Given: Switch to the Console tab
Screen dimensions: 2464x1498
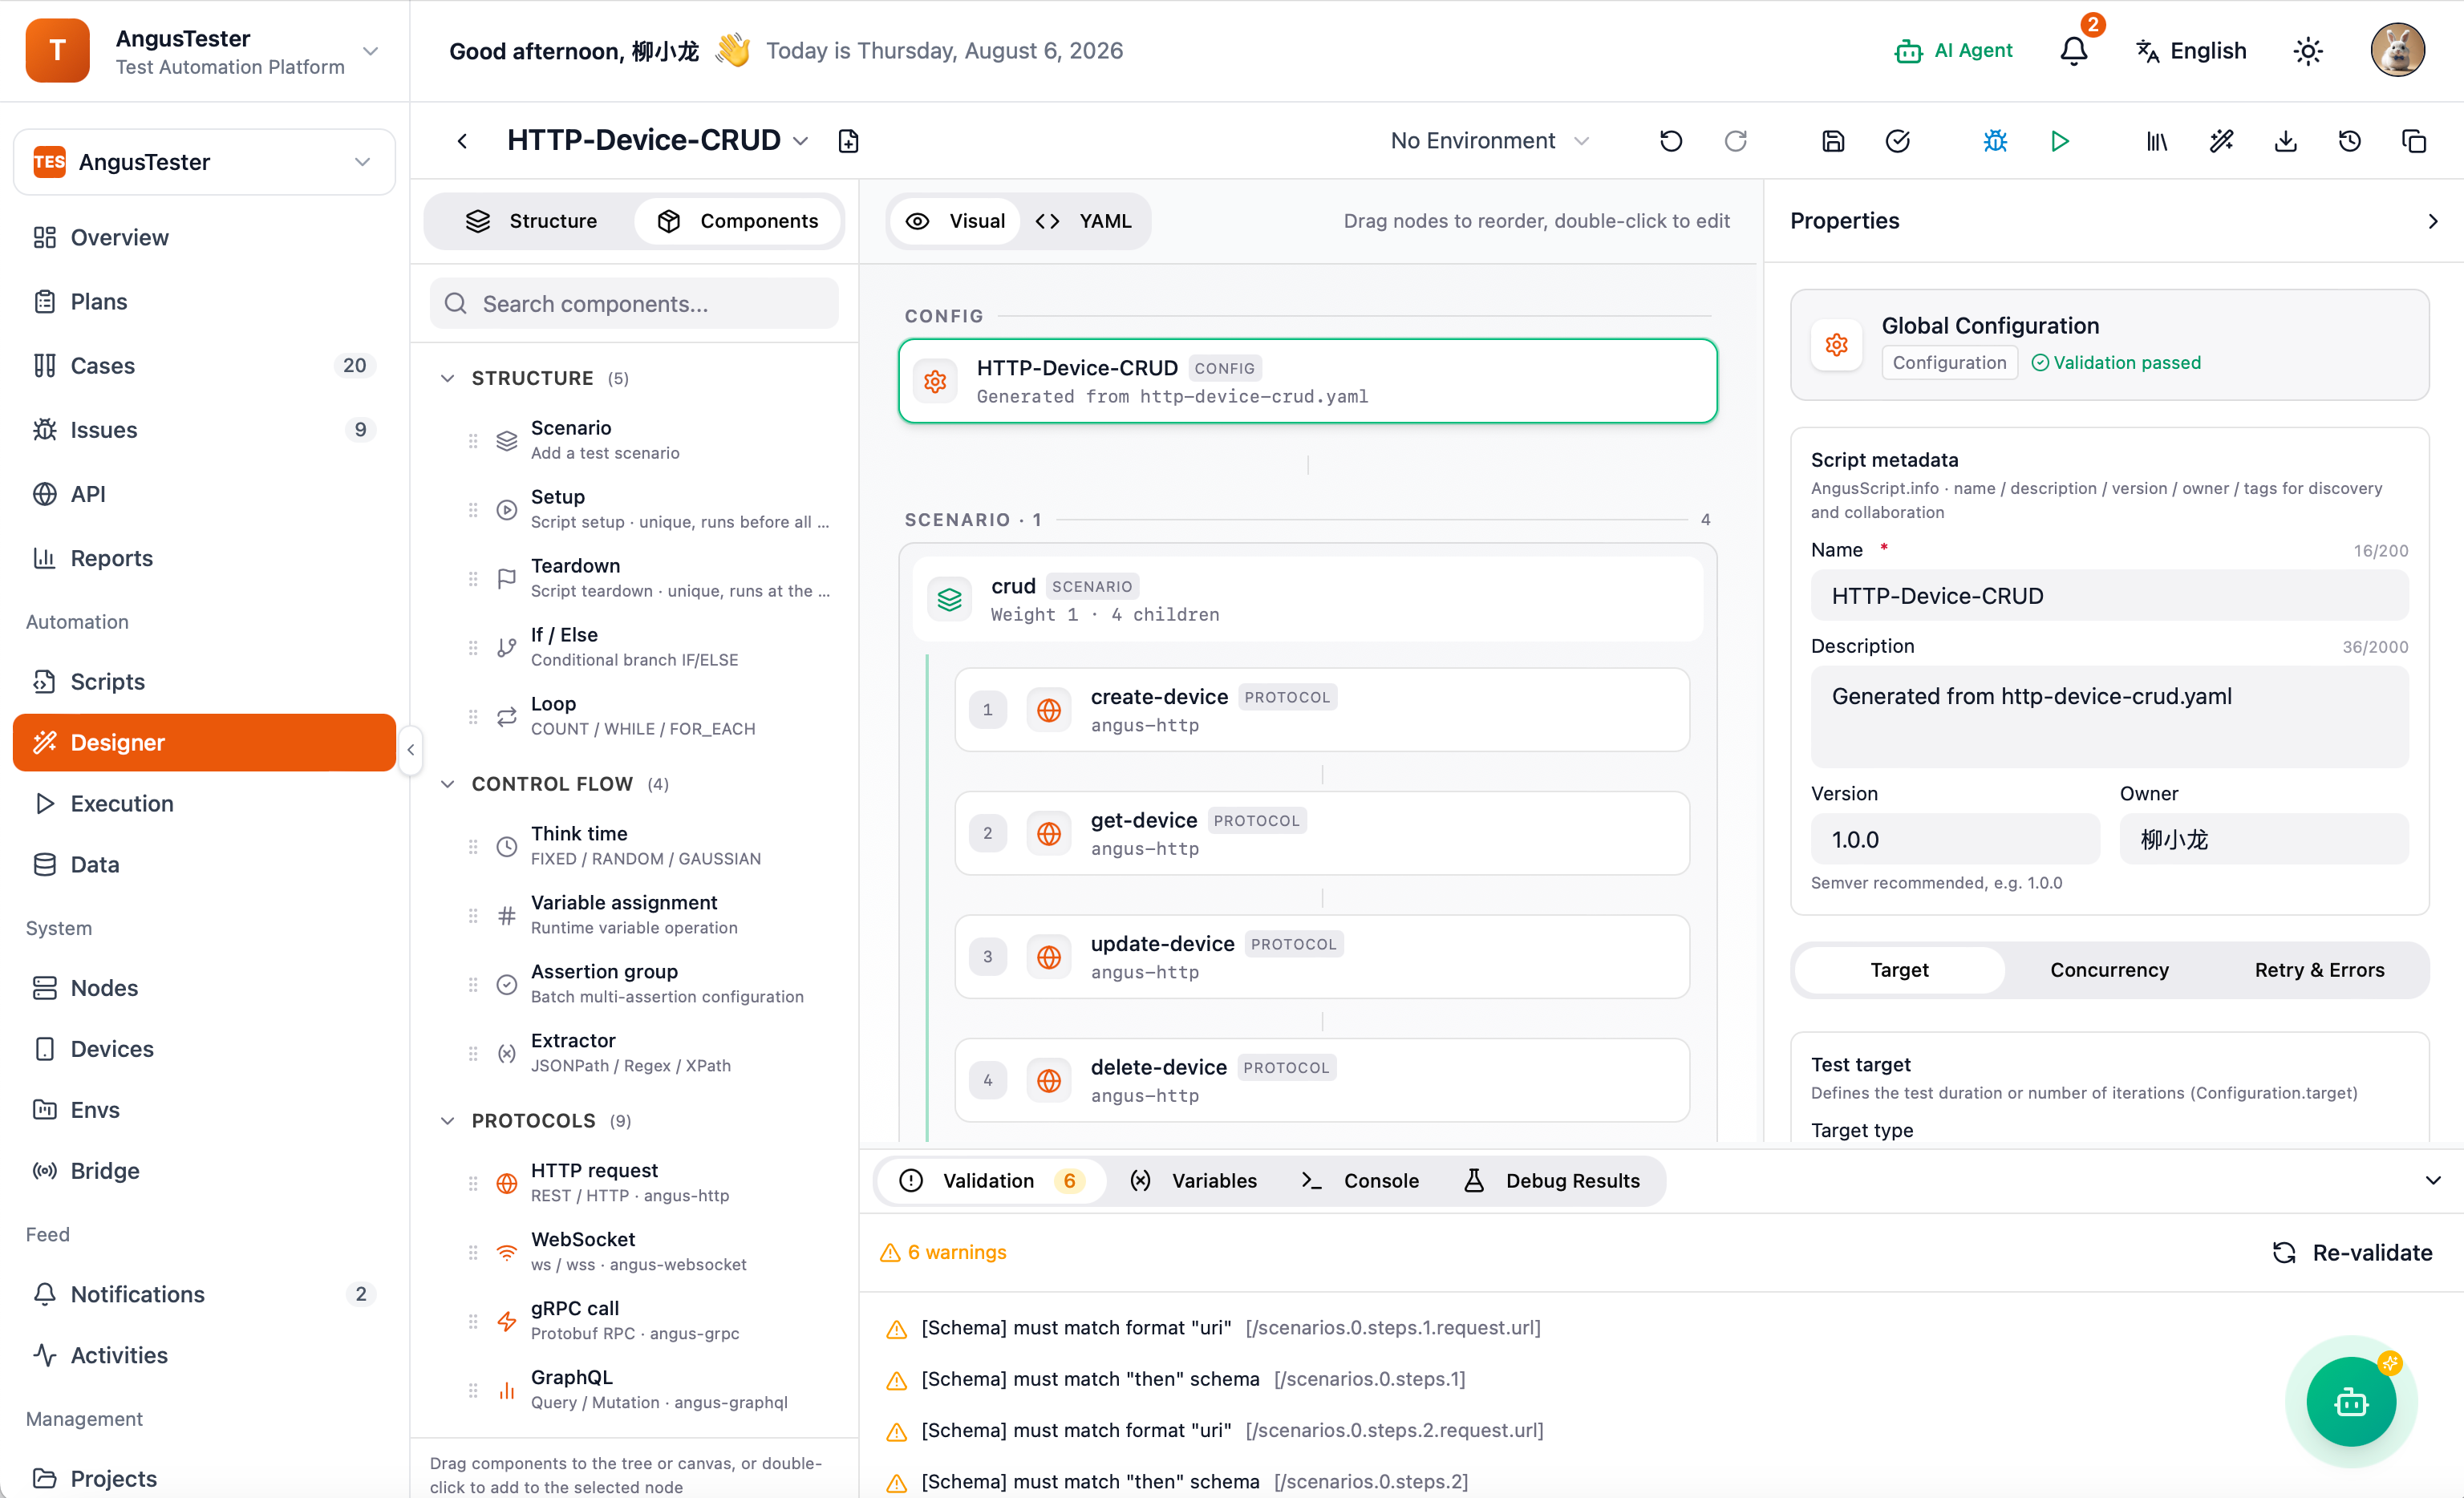Looking at the screenshot, I should pos(1360,1181).
